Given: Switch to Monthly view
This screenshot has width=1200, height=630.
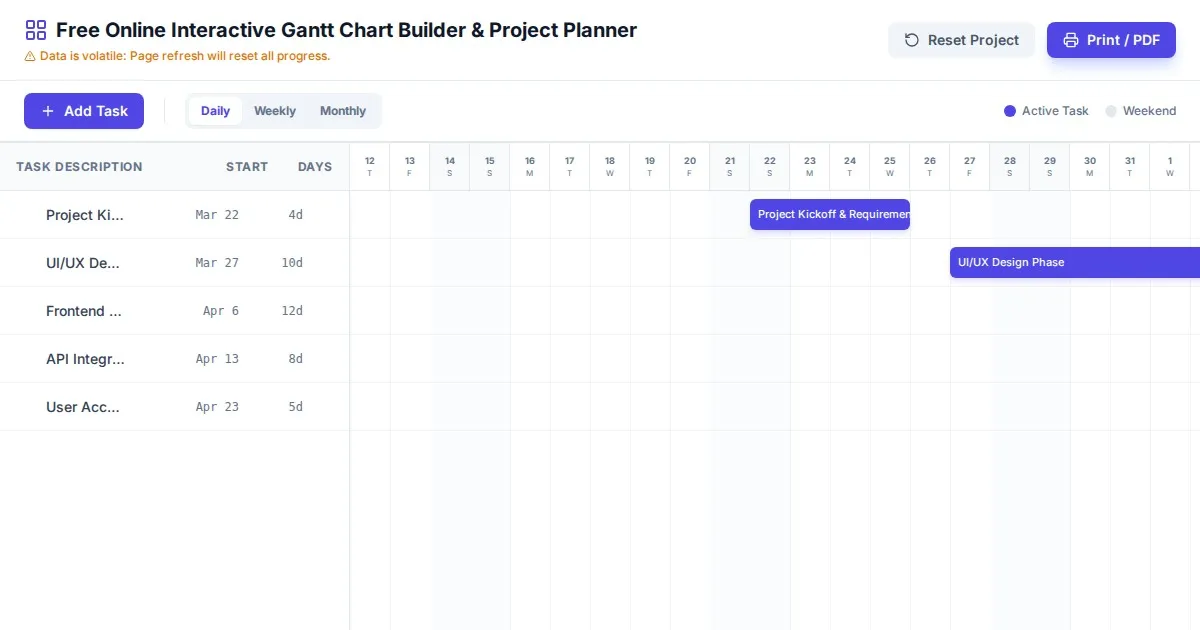Looking at the screenshot, I should point(343,111).
